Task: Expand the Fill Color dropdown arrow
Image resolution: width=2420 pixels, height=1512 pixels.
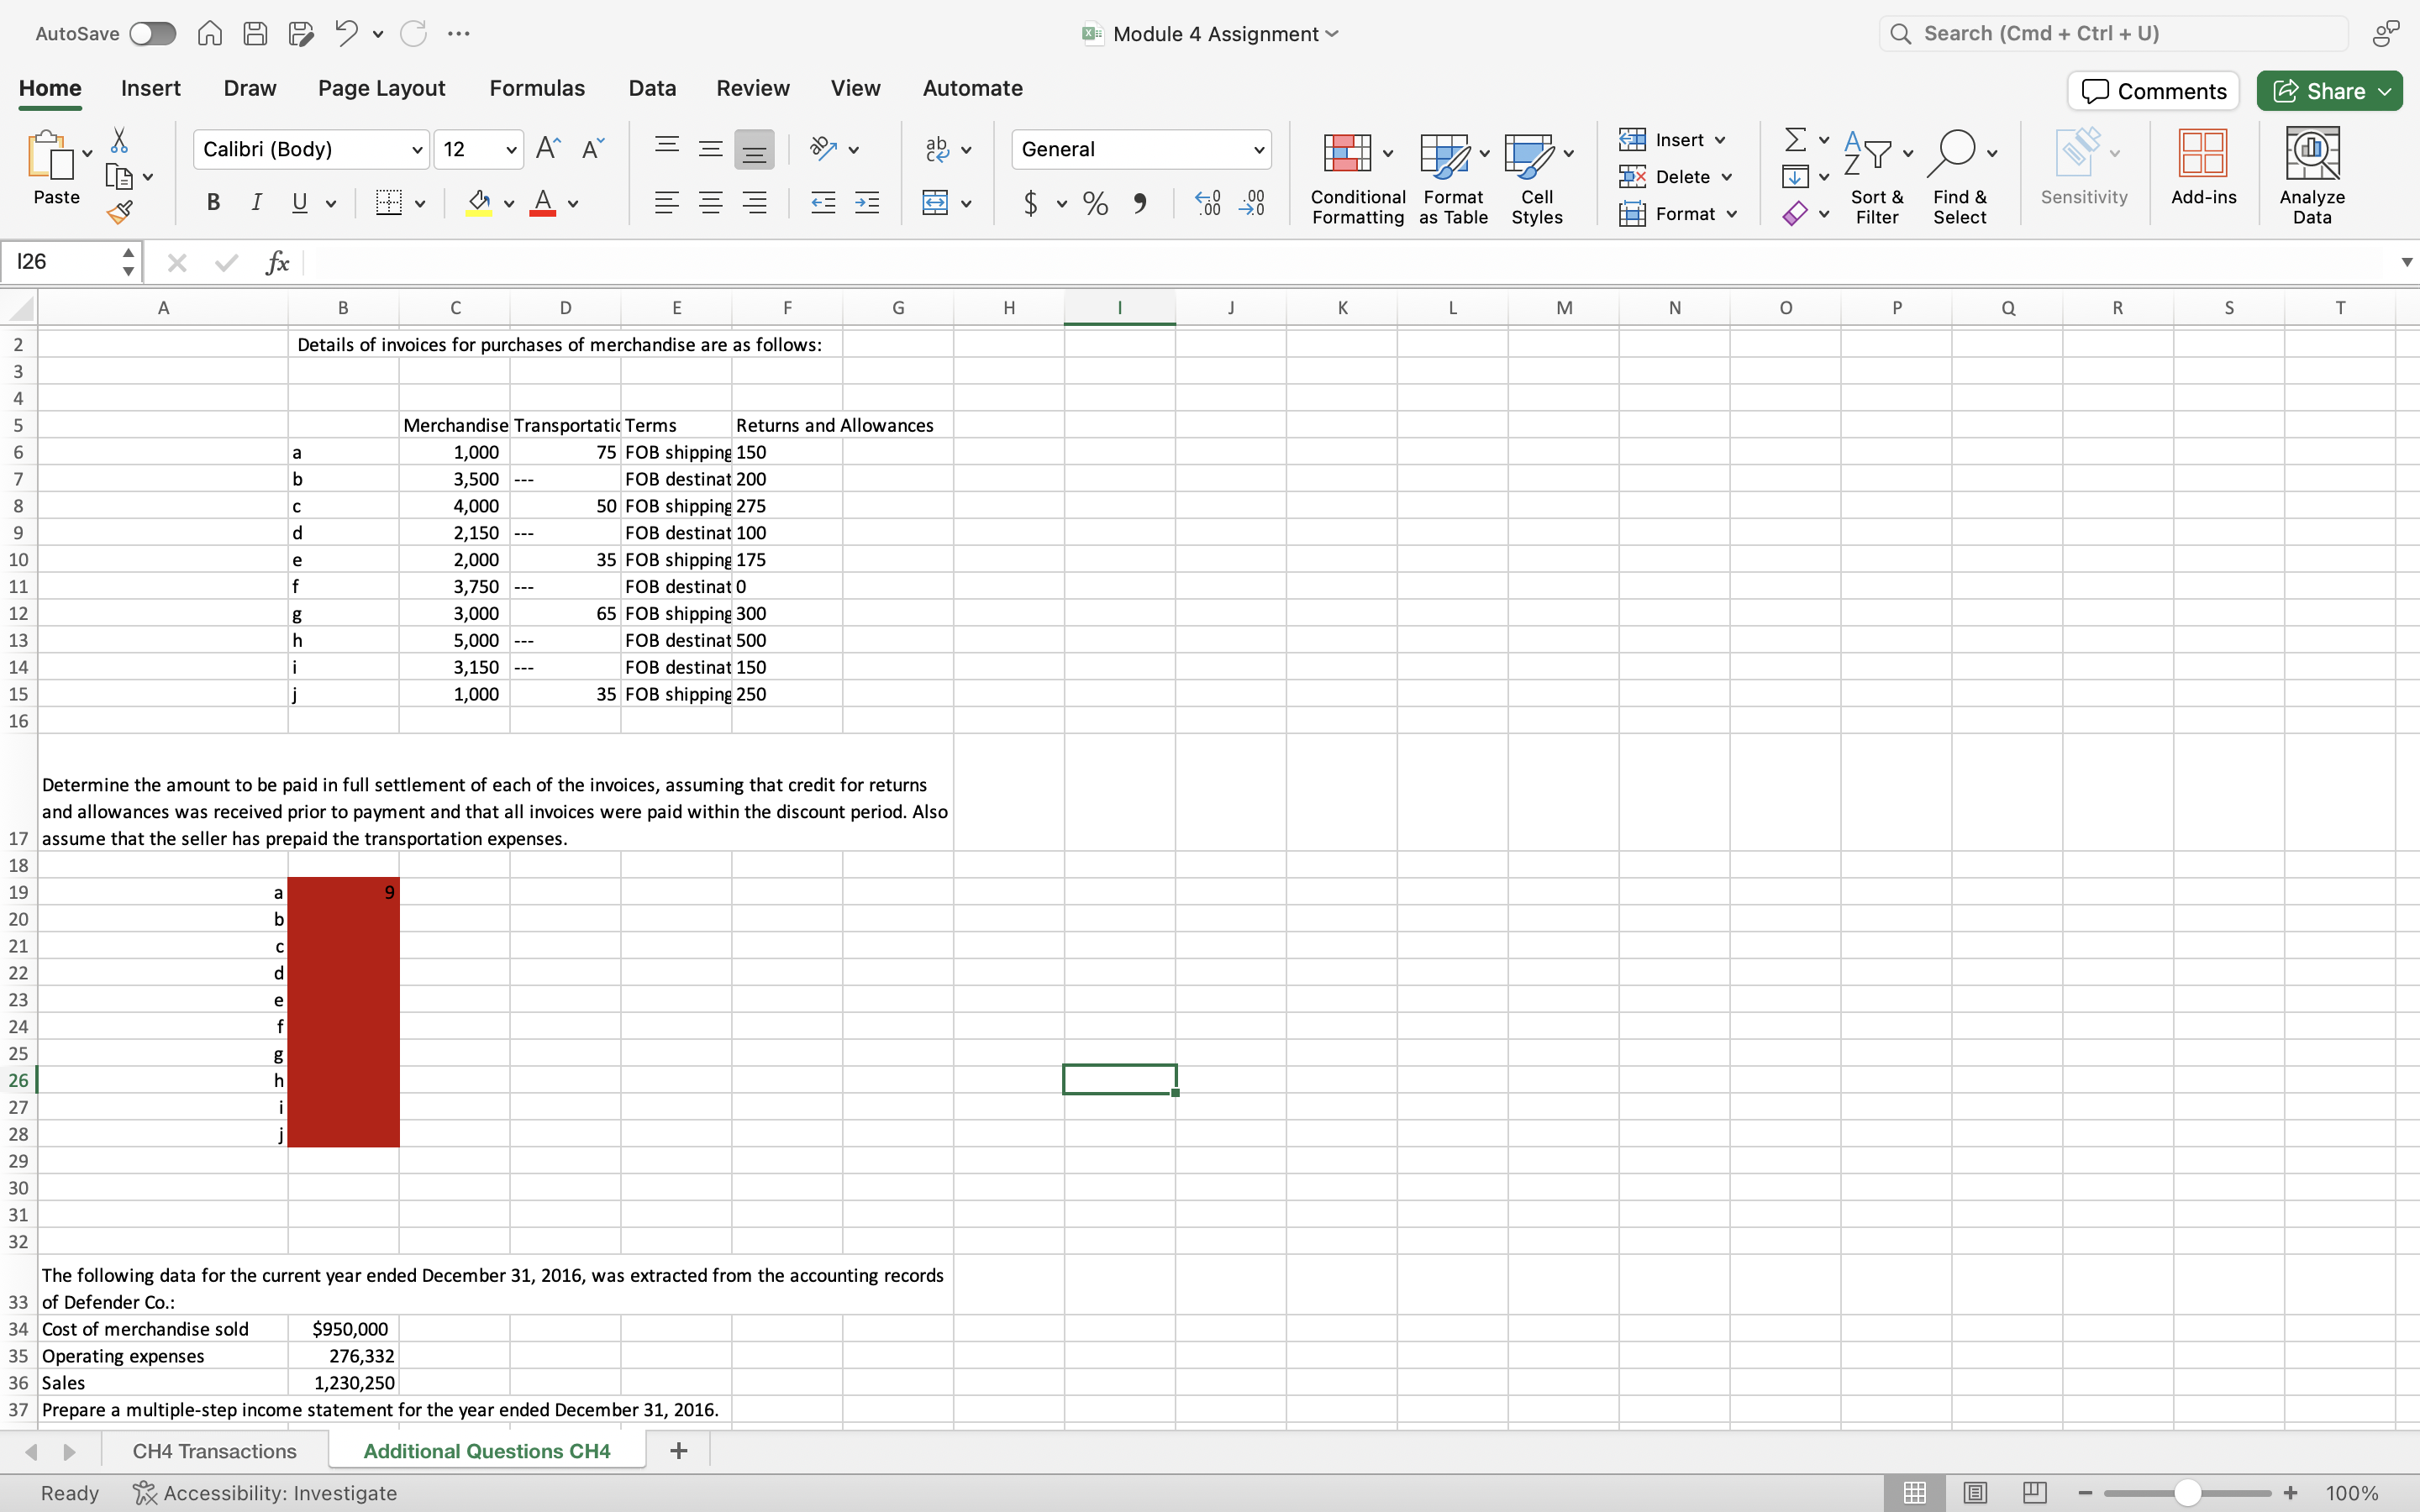Action: click(x=508, y=203)
